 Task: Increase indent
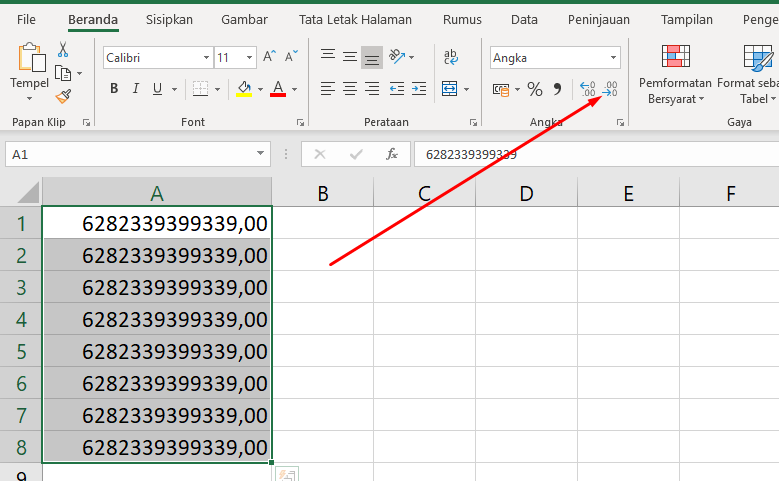pos(419,89)
